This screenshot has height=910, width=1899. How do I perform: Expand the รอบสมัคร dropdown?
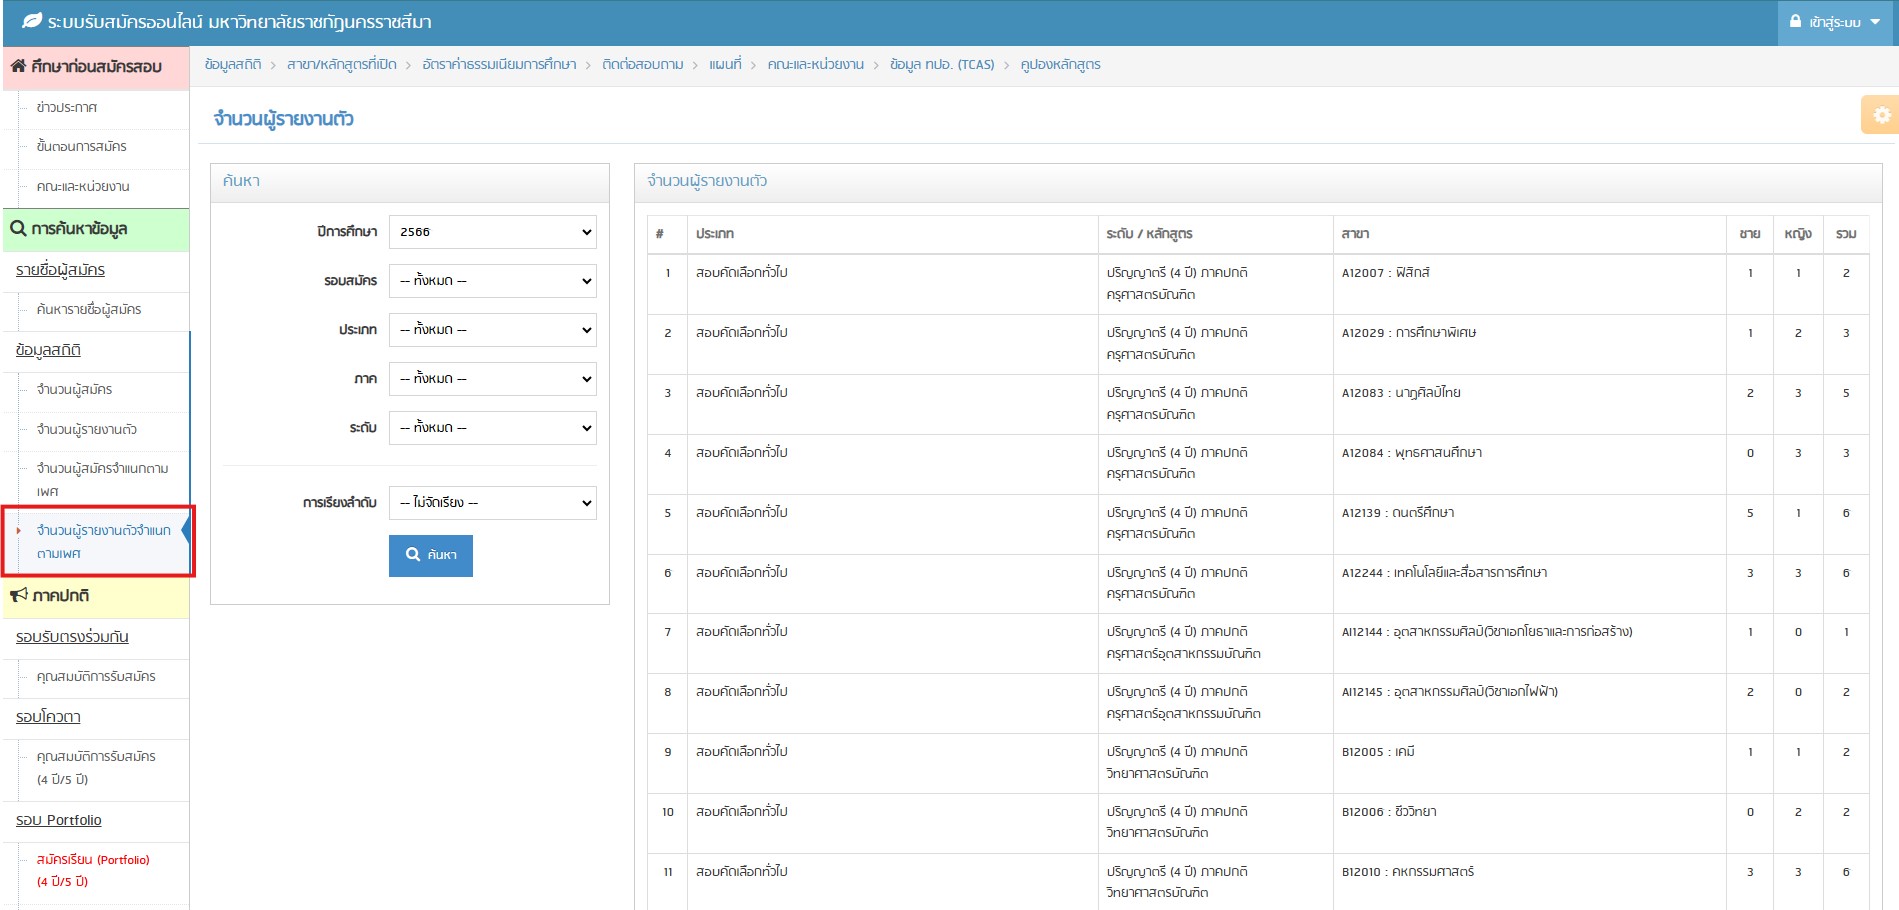click(x=493, y=281)
